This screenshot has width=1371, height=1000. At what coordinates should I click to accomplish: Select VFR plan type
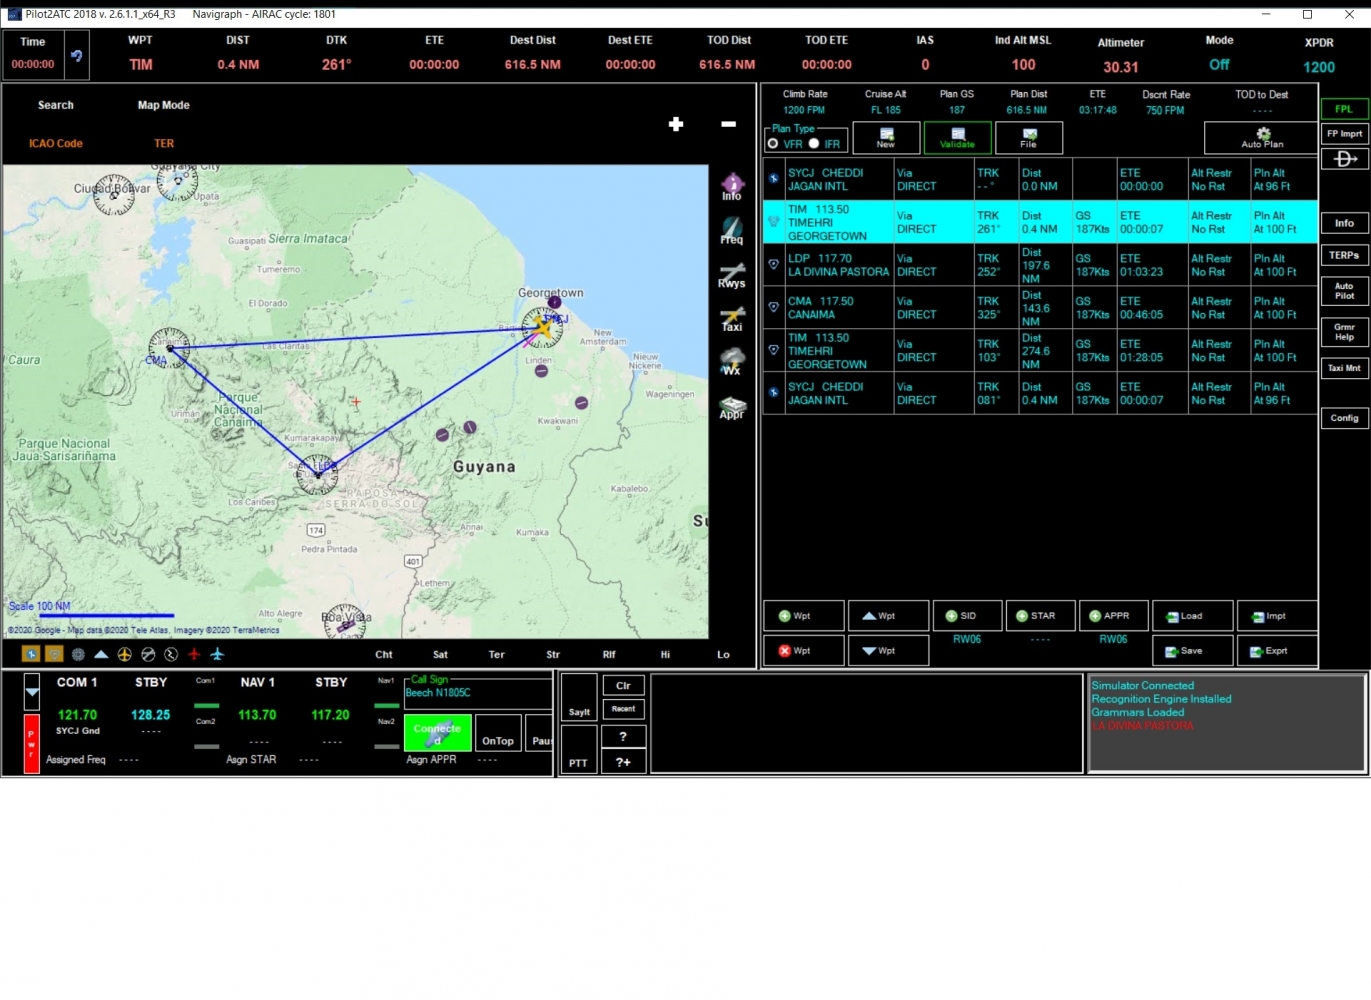tap(773, 144)
